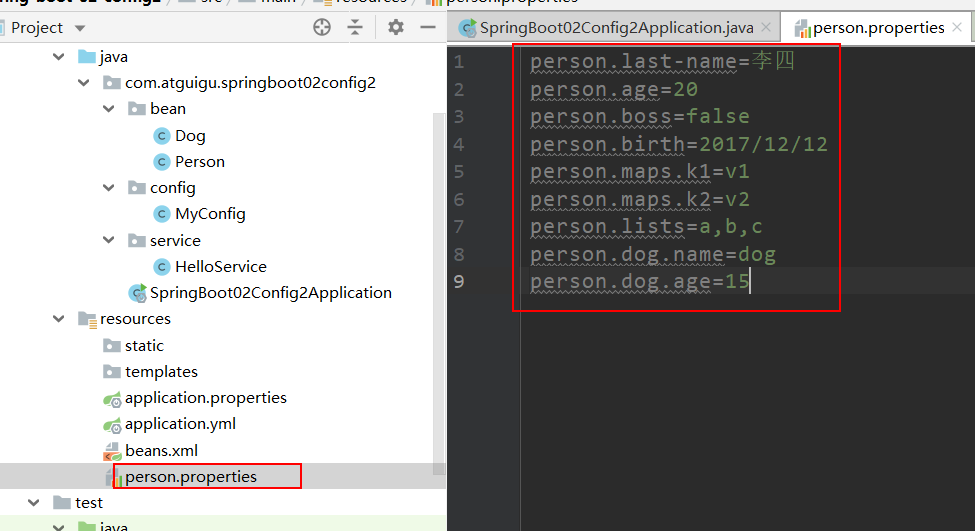This screenshot has width=975, height=531.
Task: Collapse the resources folder
Action: click(58, 319)
